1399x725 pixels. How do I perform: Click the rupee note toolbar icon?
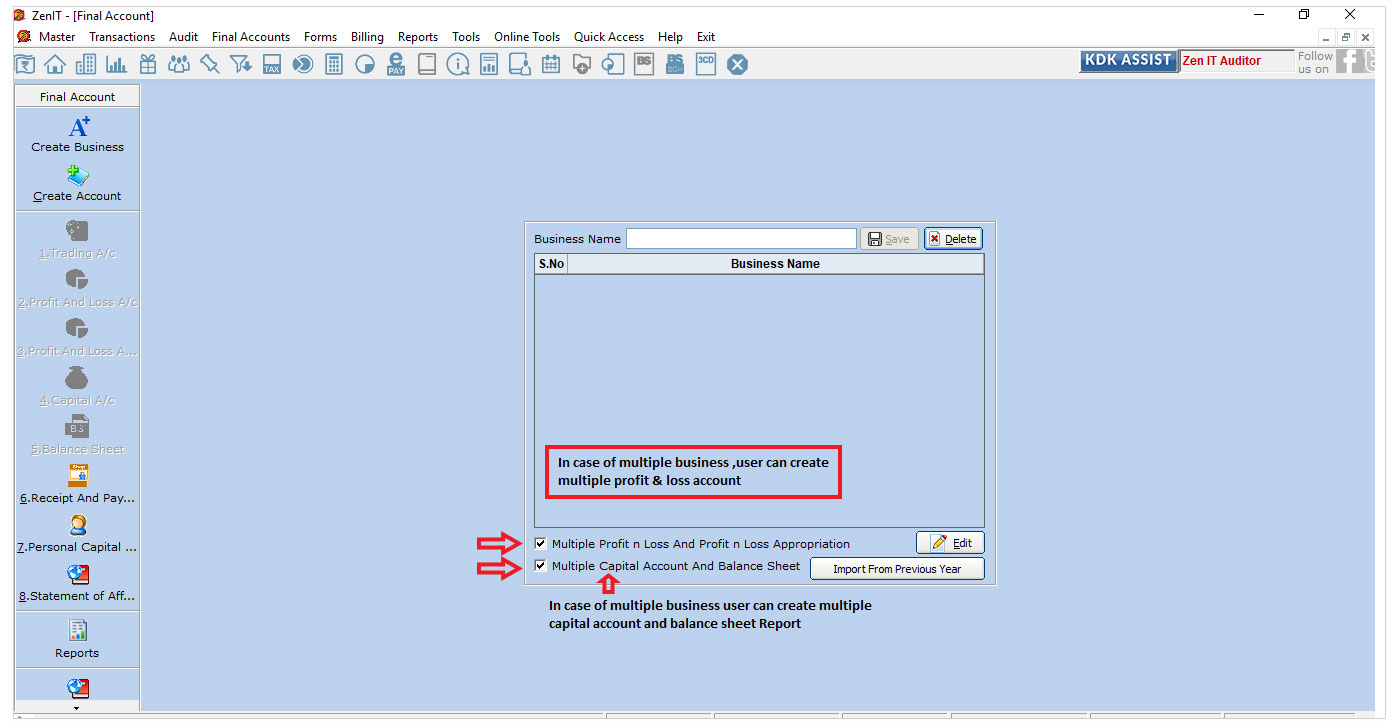point(25,64)
